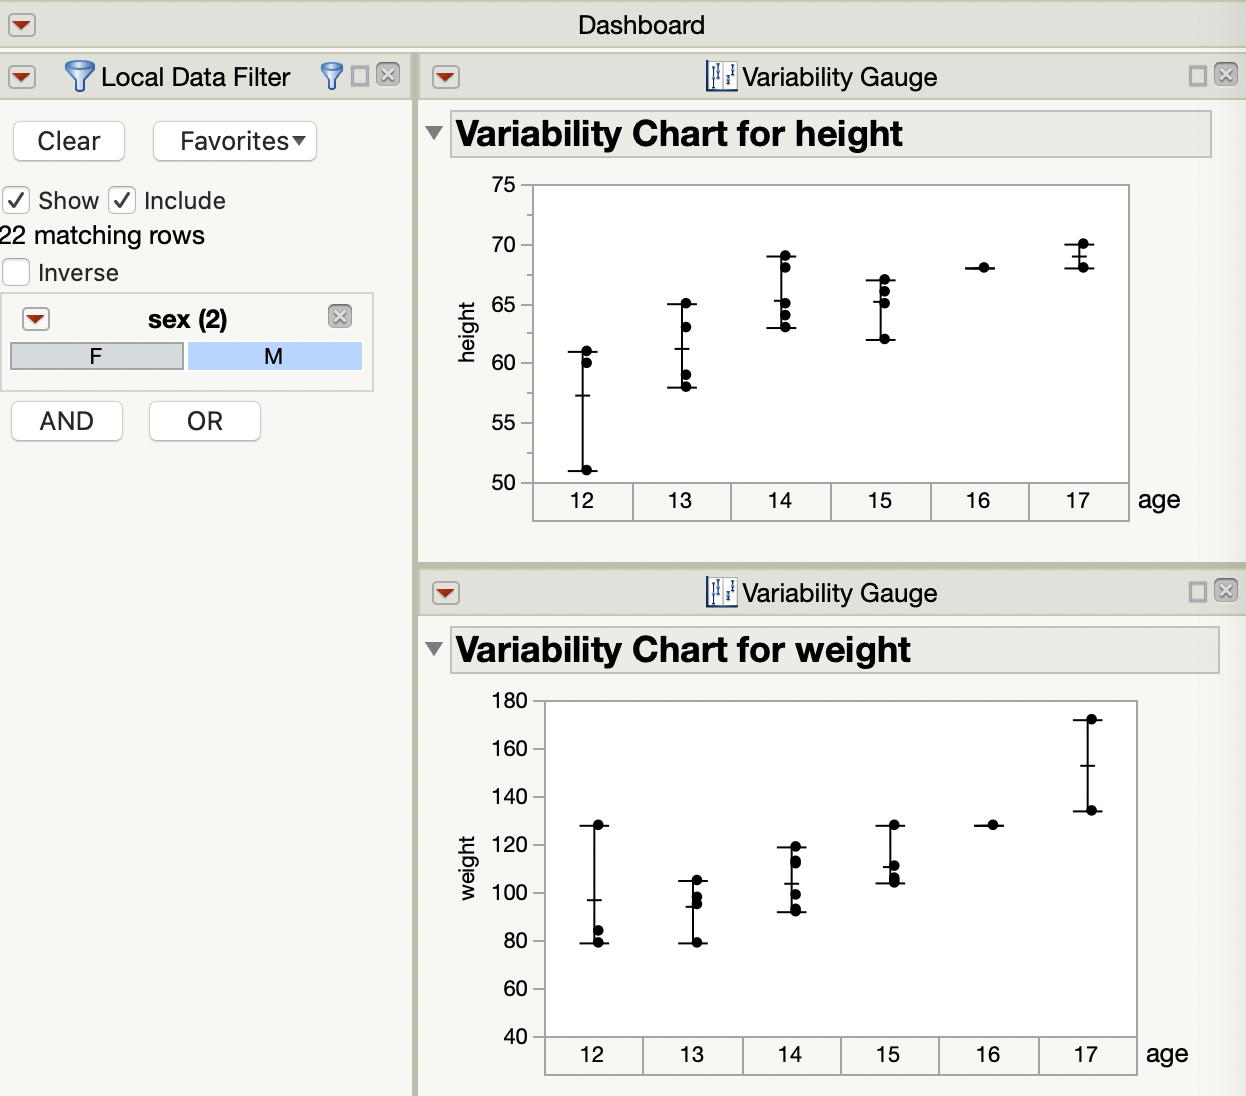Click the funnel icon beside Local Data Filter title

(x=79, y=76)
